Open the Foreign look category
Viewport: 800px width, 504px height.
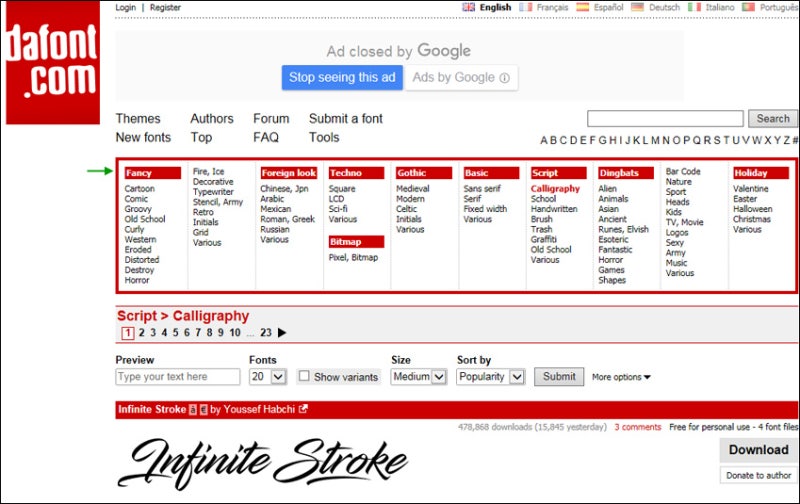pyautogui.click(x=289, y=173)
